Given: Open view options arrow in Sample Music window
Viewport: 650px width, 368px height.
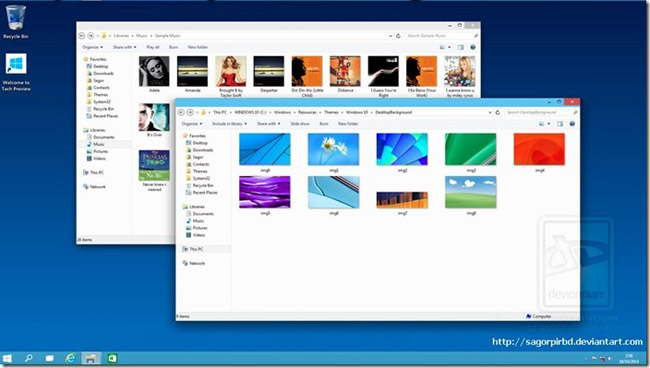Looking at the screenshot, I should point(449,47).
